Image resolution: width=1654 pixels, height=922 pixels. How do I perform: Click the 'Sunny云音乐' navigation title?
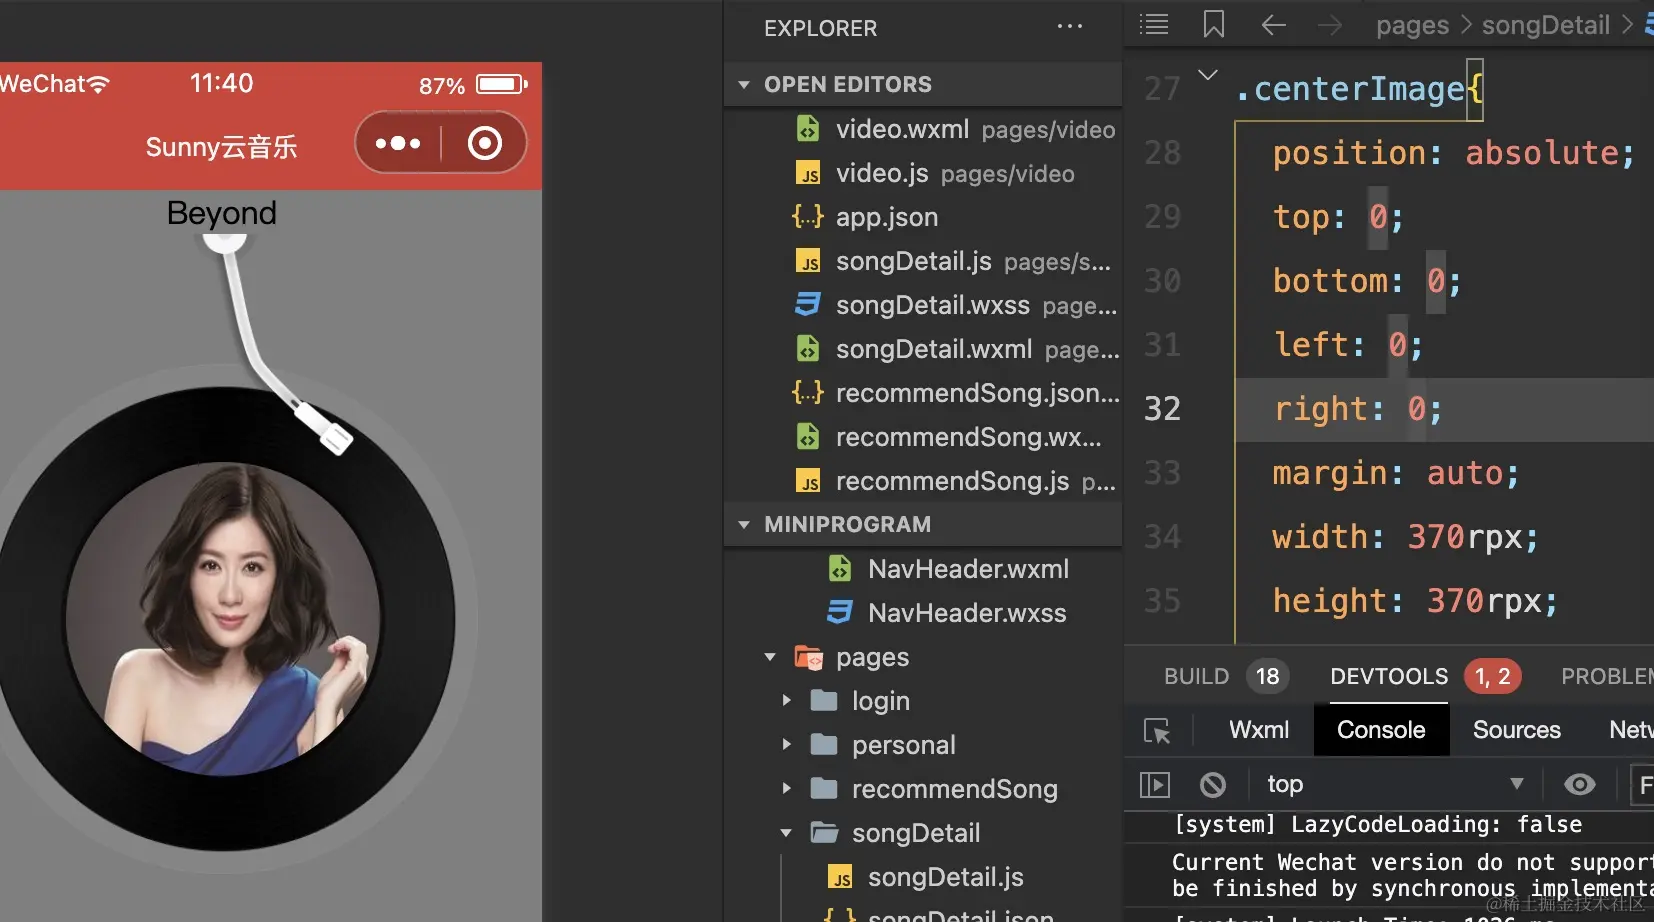coord(222,147)
